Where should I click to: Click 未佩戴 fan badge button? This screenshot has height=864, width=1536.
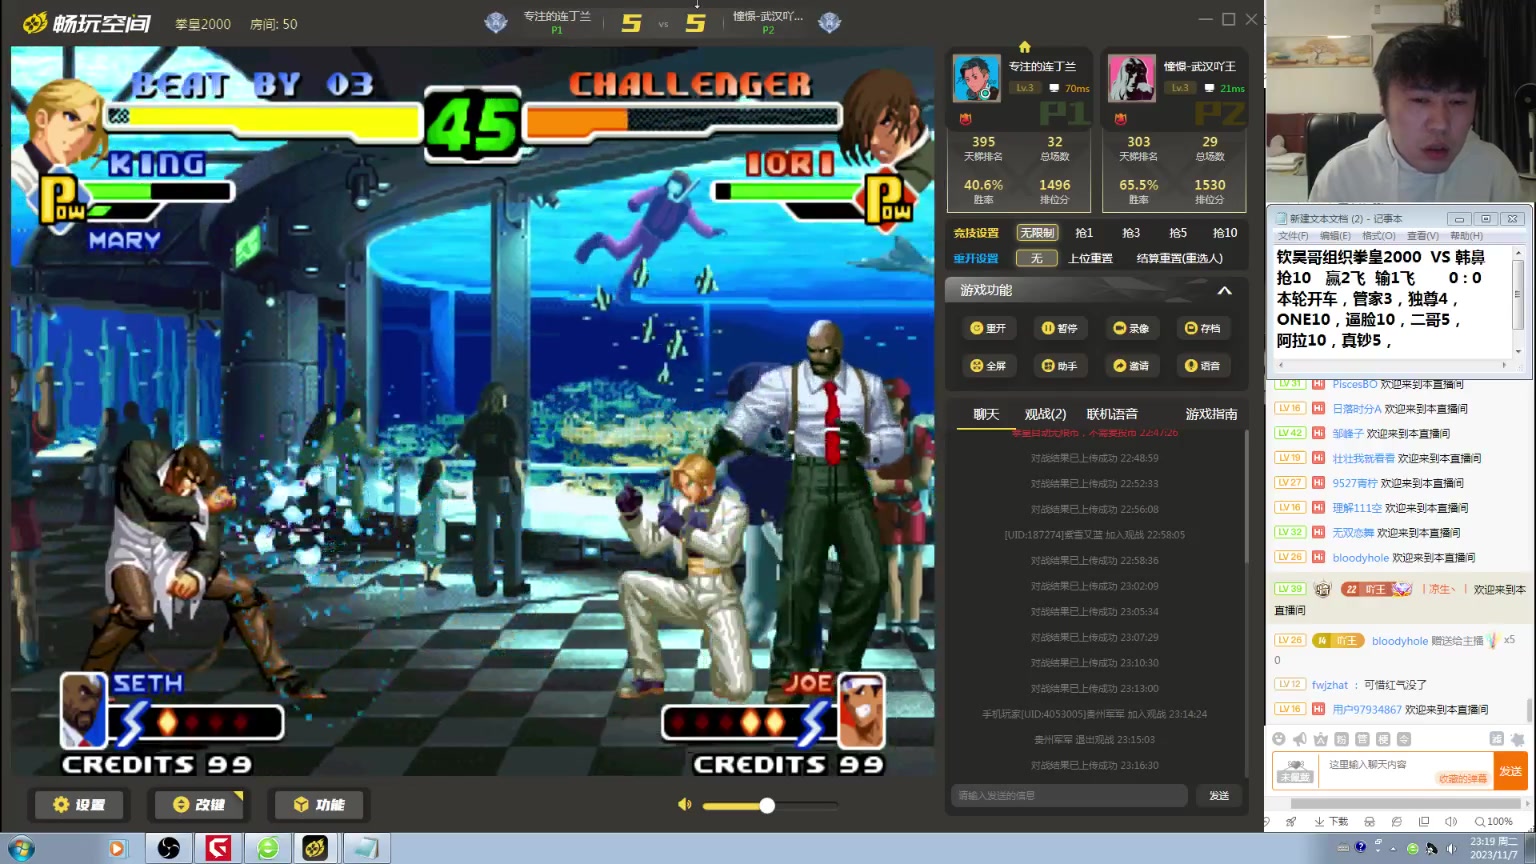(x=1295, y=771)
